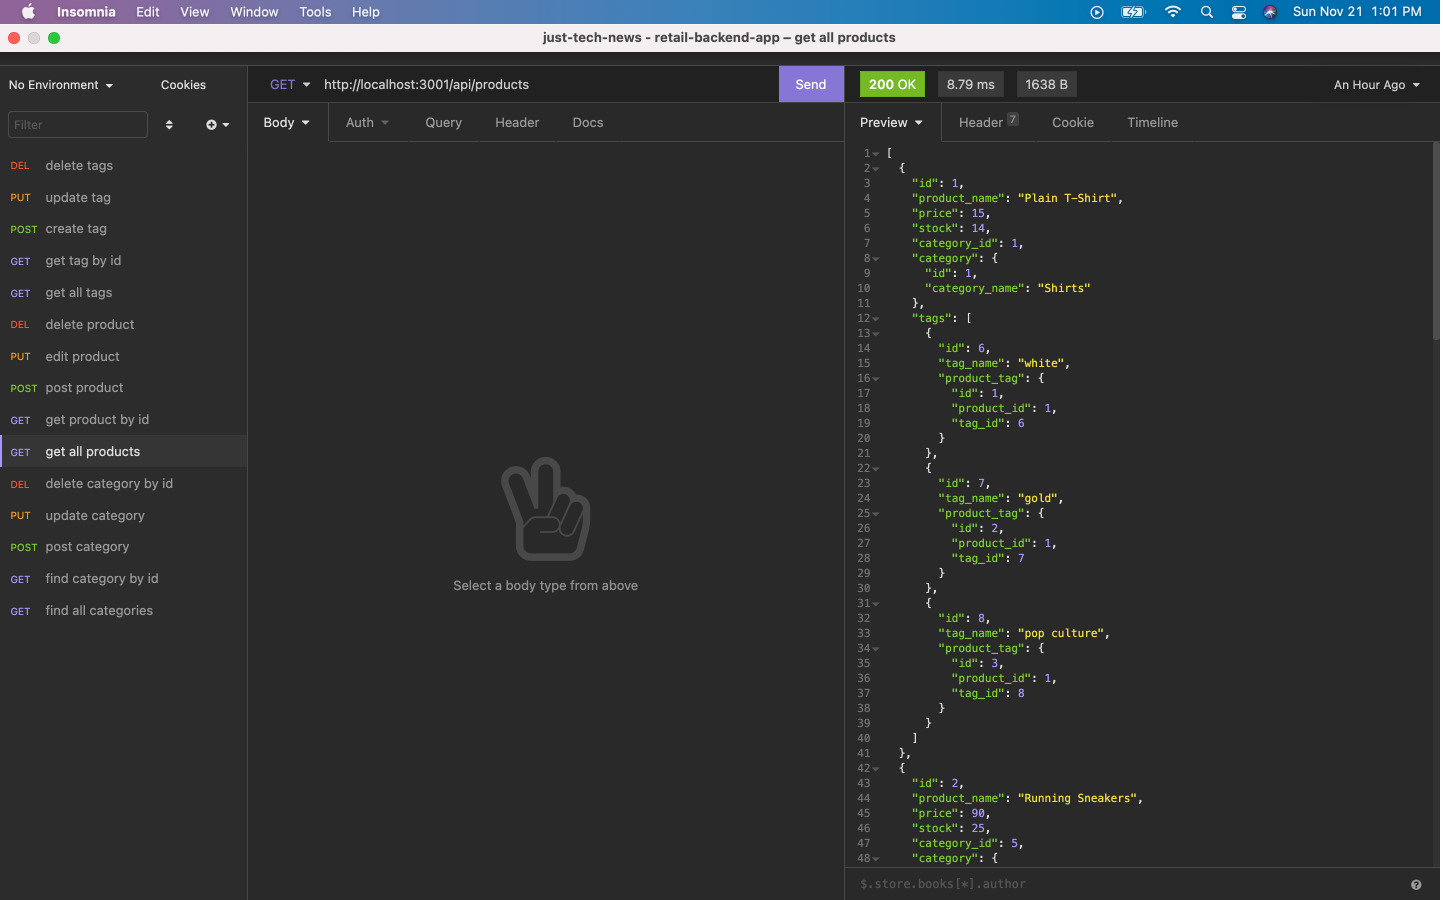Click the sort requests icon beside Filter

pyautogui.click(x=169, y=124)
